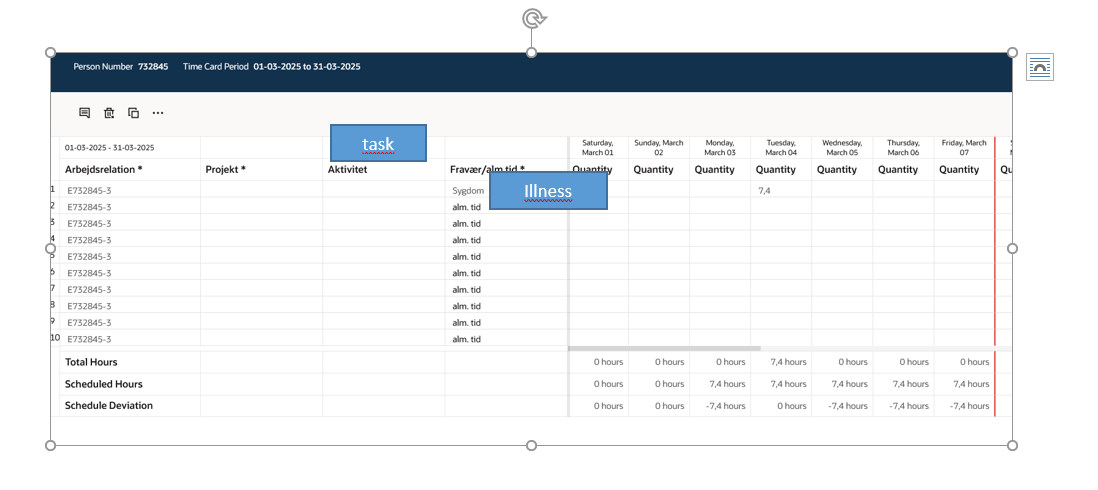
Task: Click the "Tuesday, March 04" day header
Action: tap(781, 148)
